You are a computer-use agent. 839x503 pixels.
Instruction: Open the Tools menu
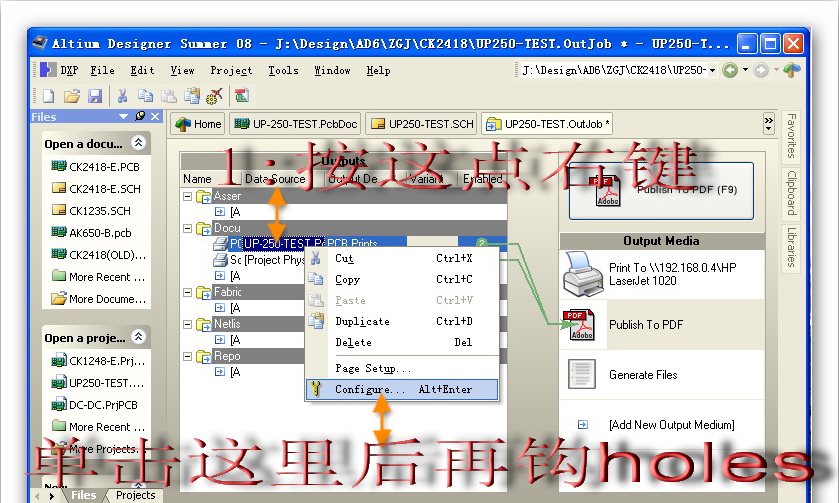point(283,71)
